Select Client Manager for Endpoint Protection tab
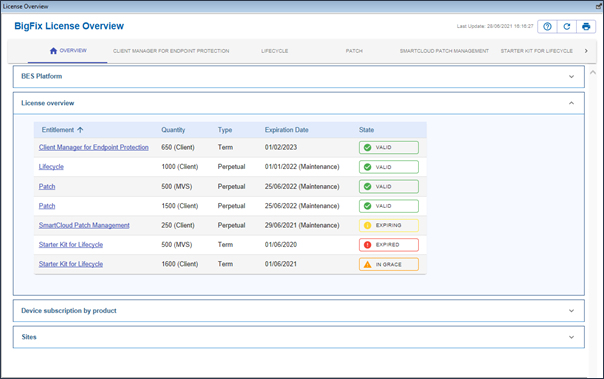Viewport: 604px width, 379px height. click(x=171, y=51)
